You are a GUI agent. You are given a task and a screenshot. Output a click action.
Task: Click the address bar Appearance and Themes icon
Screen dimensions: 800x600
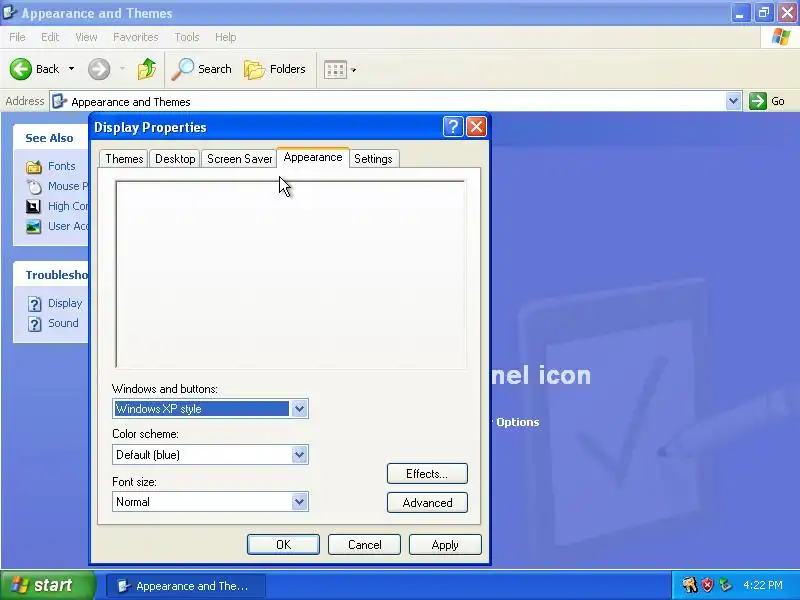(x=60, y=101)
